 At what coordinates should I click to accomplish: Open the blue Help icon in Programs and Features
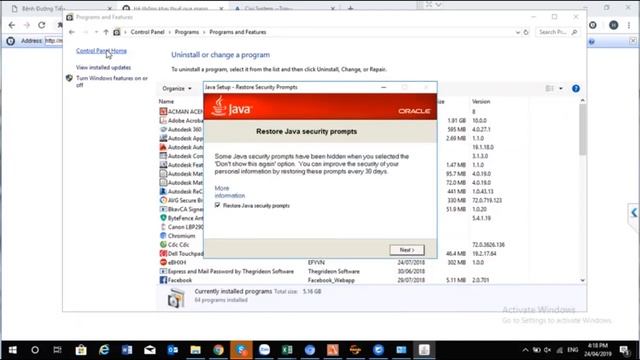(x=576, y=89)
